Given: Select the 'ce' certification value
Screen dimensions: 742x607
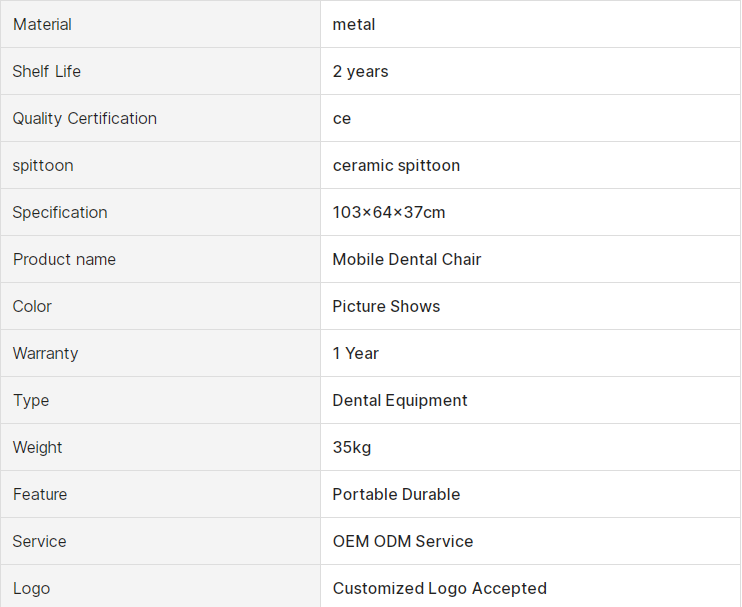Looking at the screenshot, I should pos(342,118).
